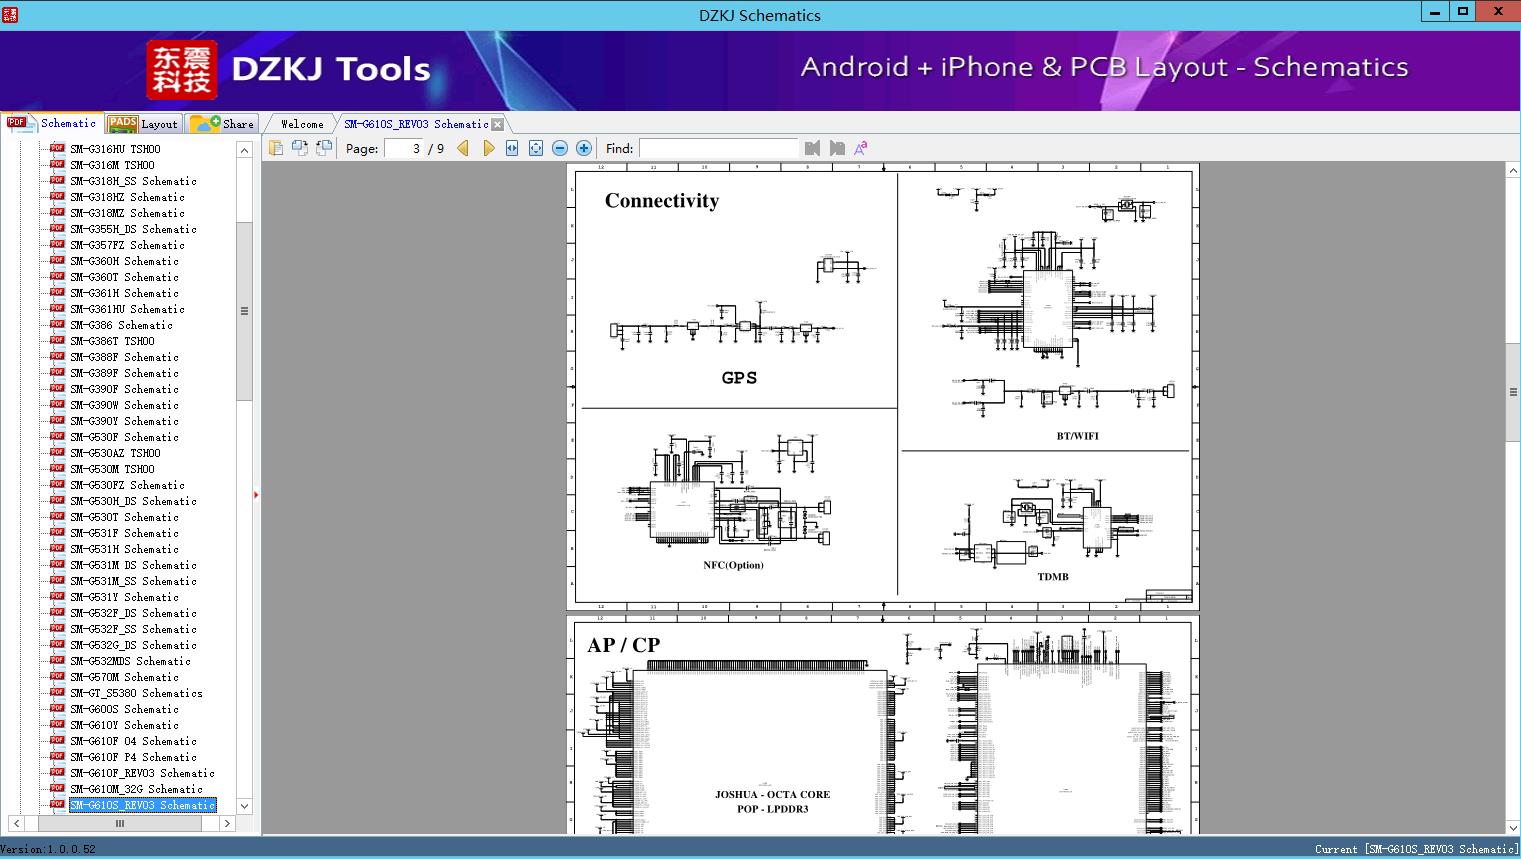Click the copy page icon in toolbar
The width and height of the screenshot is (1521, 859).
click(x=276, y=148)
